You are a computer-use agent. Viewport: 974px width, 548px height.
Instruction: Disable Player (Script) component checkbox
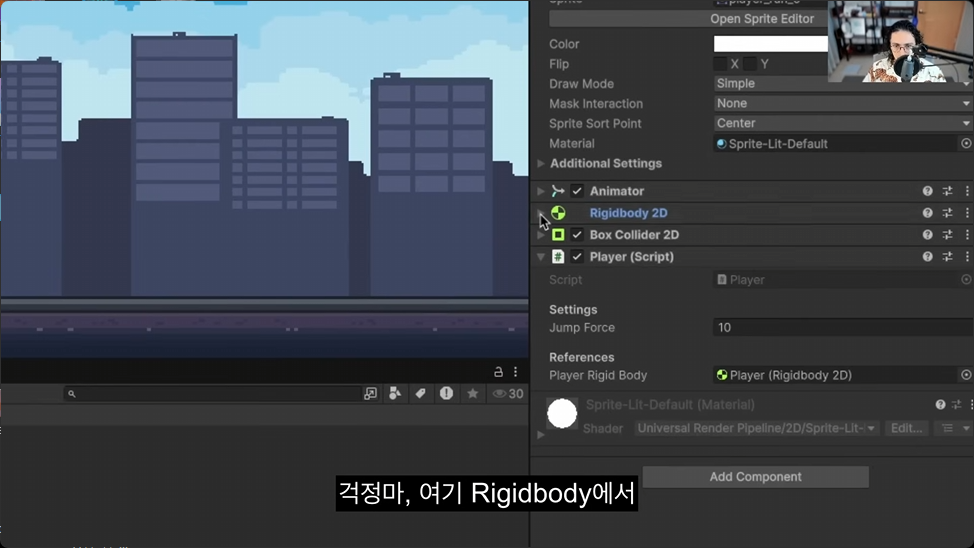577,257
